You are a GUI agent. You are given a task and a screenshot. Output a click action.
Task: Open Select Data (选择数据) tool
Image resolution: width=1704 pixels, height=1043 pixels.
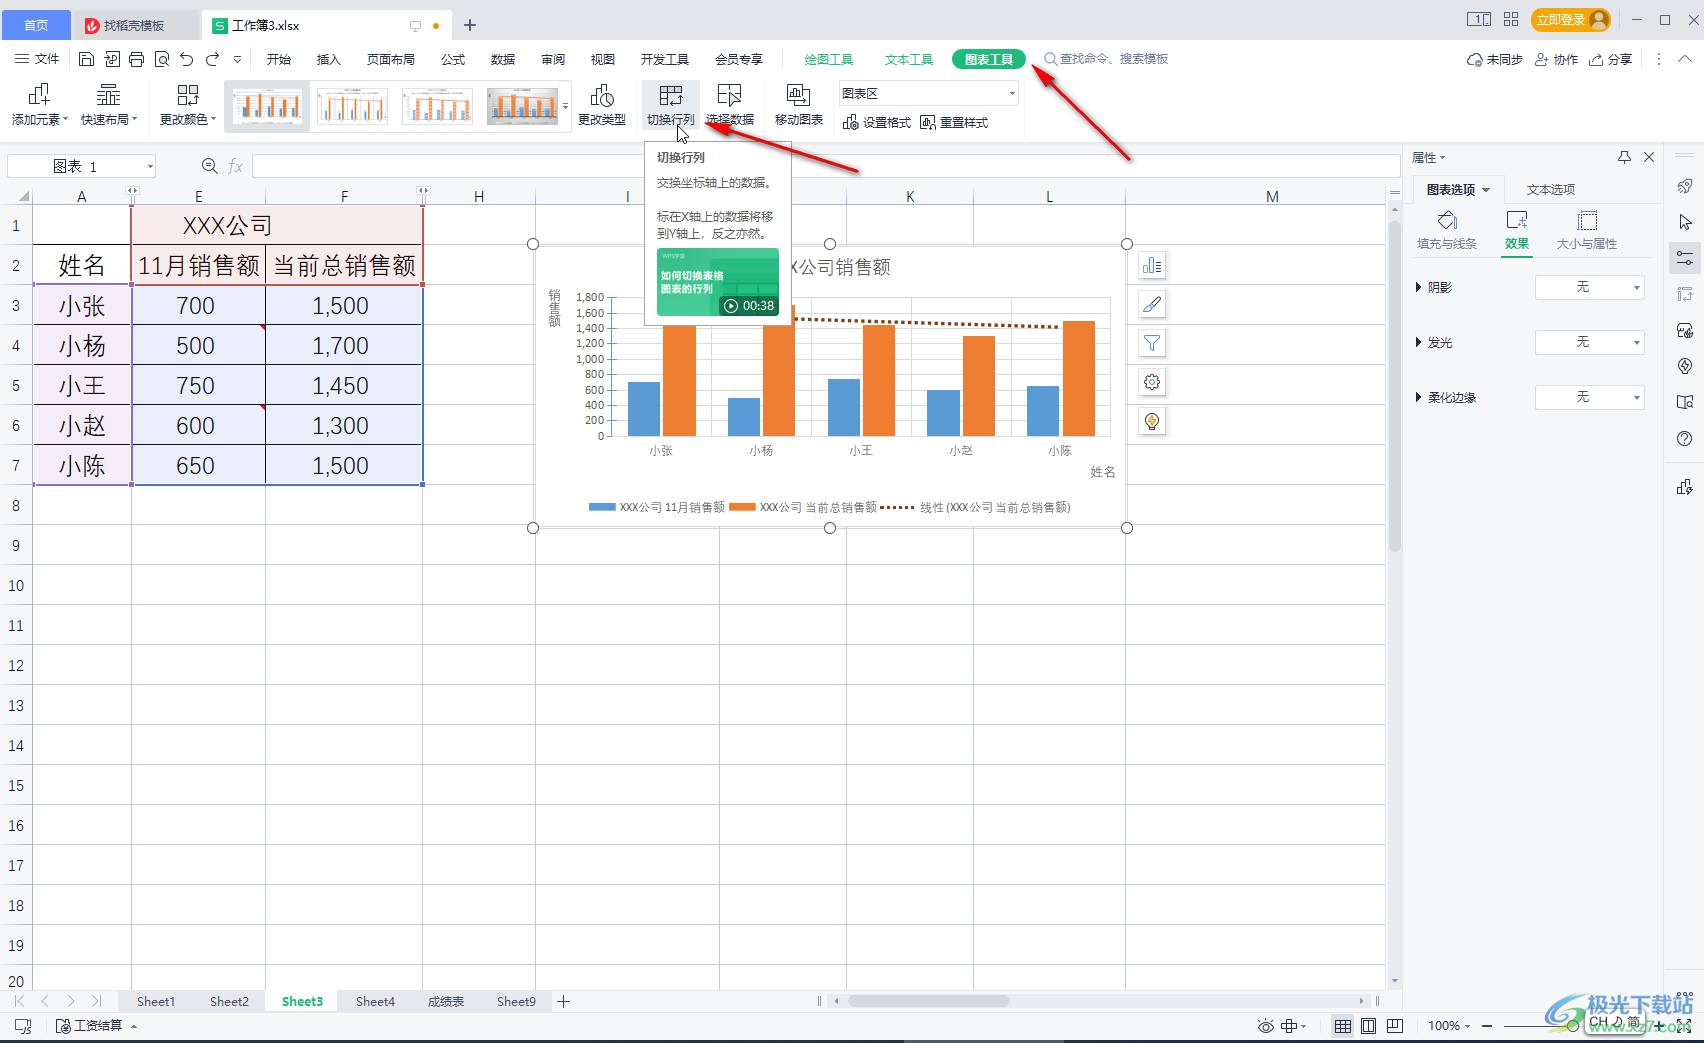point(730,105)
